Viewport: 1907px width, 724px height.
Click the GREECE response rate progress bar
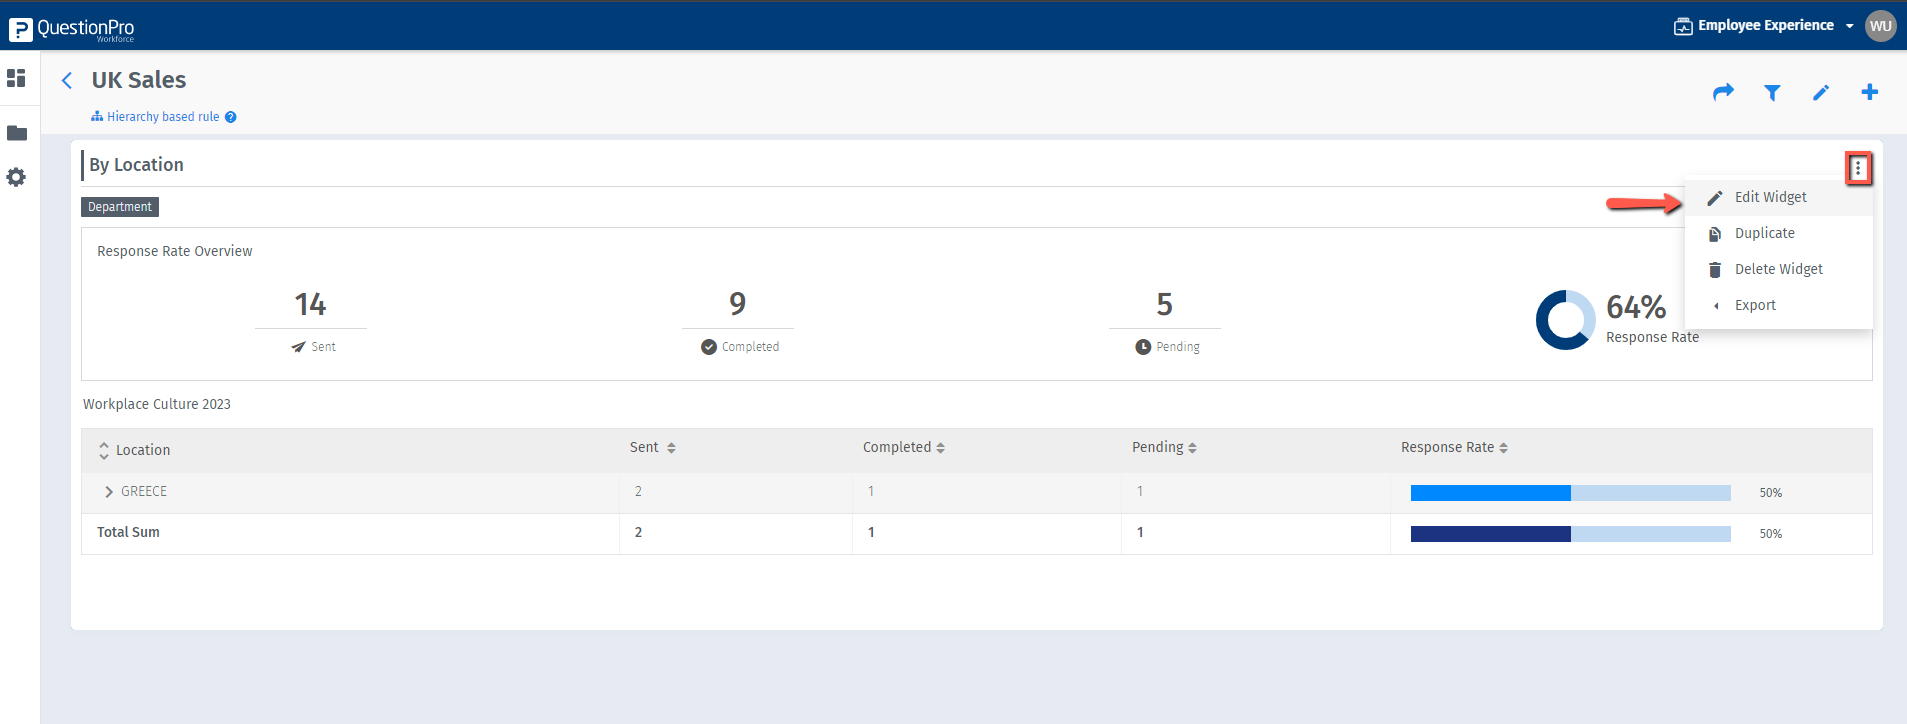point(1570,493)
